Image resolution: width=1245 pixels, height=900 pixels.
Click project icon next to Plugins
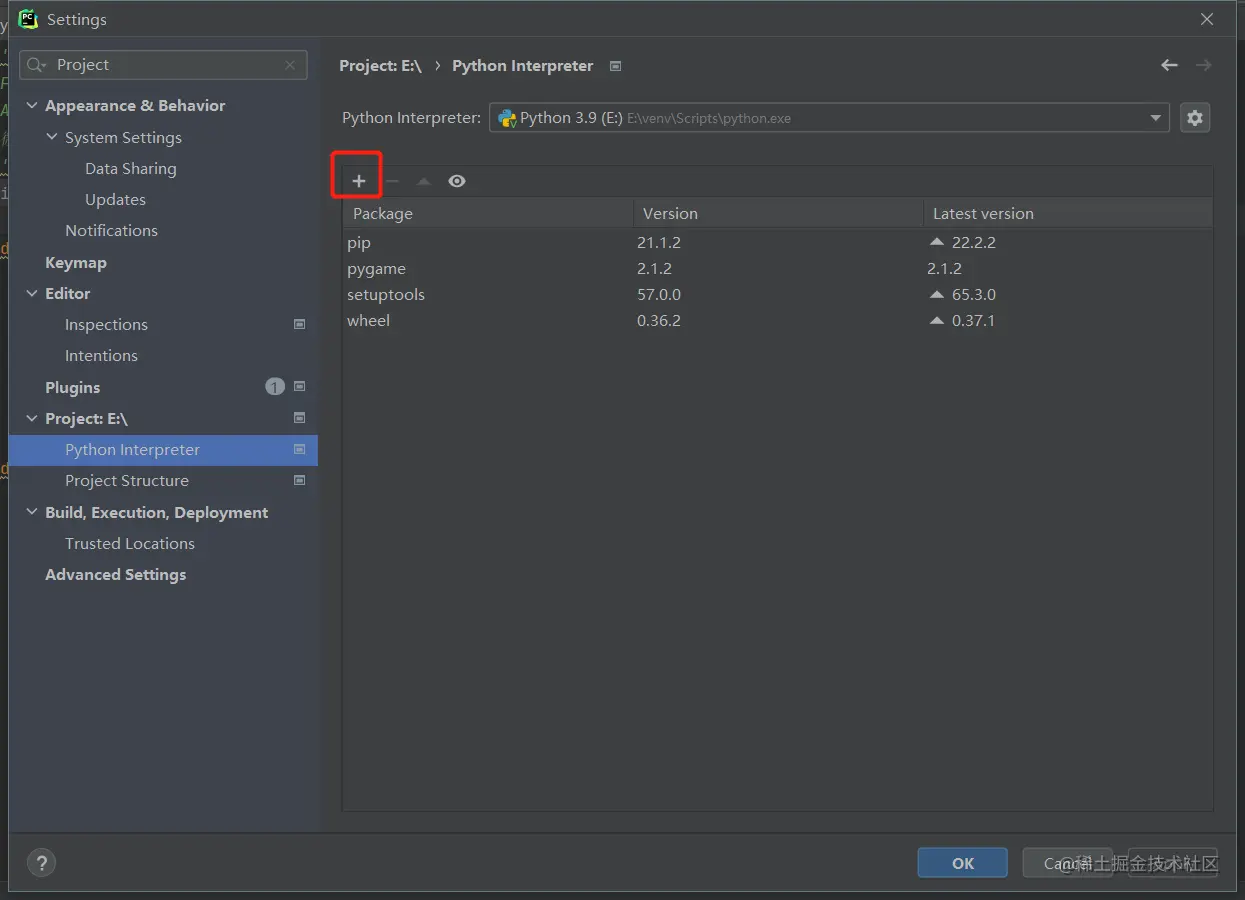pyautogui.click(x=299, y=386)
